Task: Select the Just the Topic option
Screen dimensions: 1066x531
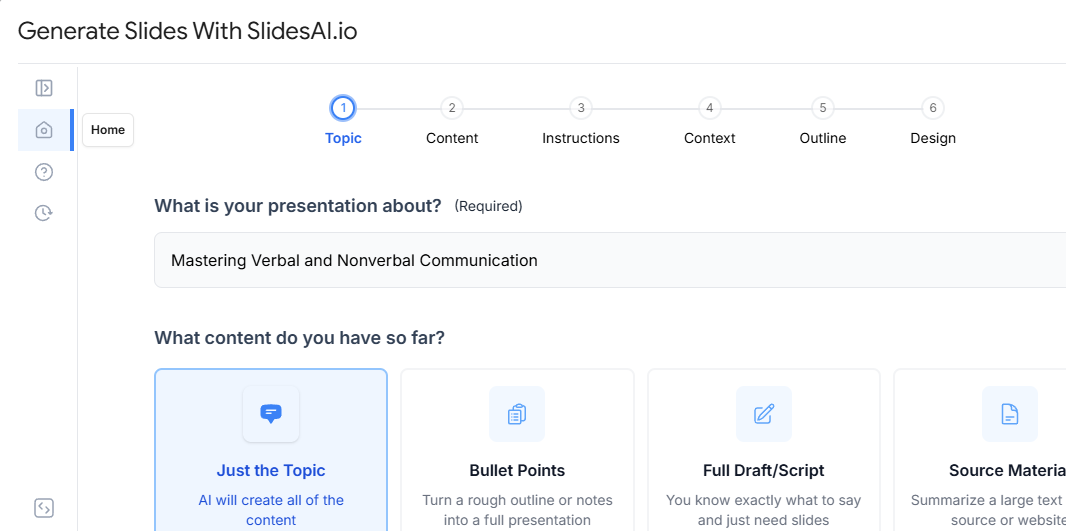Action: click(x=271, y=470)
